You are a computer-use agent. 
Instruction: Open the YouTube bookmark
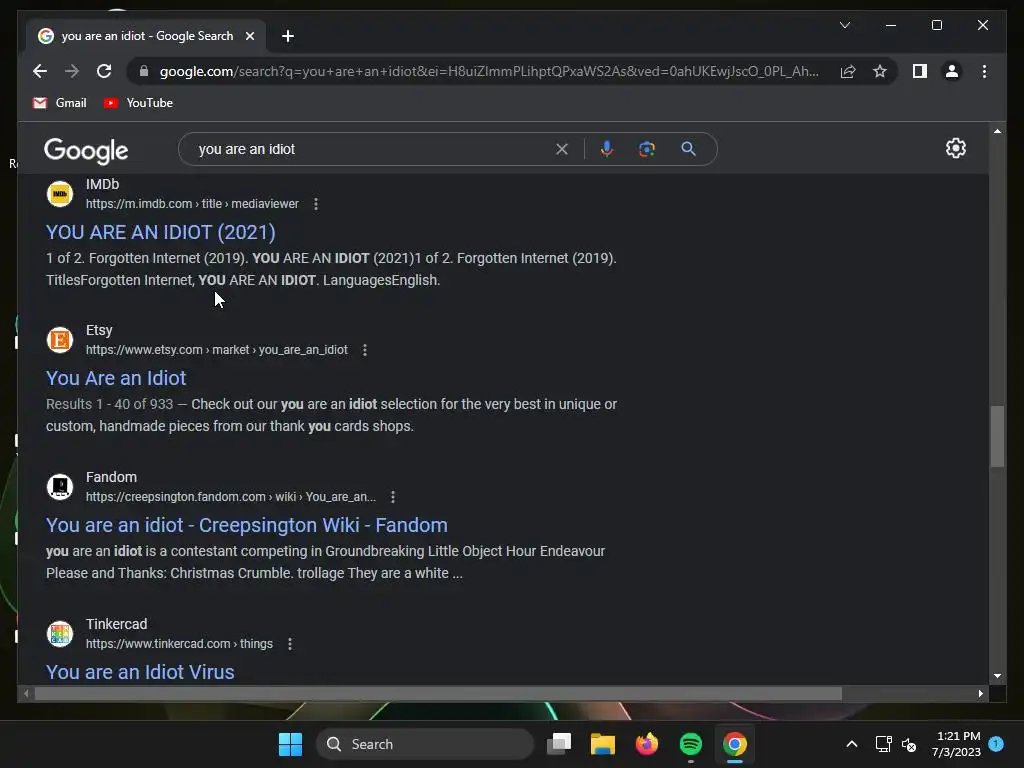coord(138,103)
